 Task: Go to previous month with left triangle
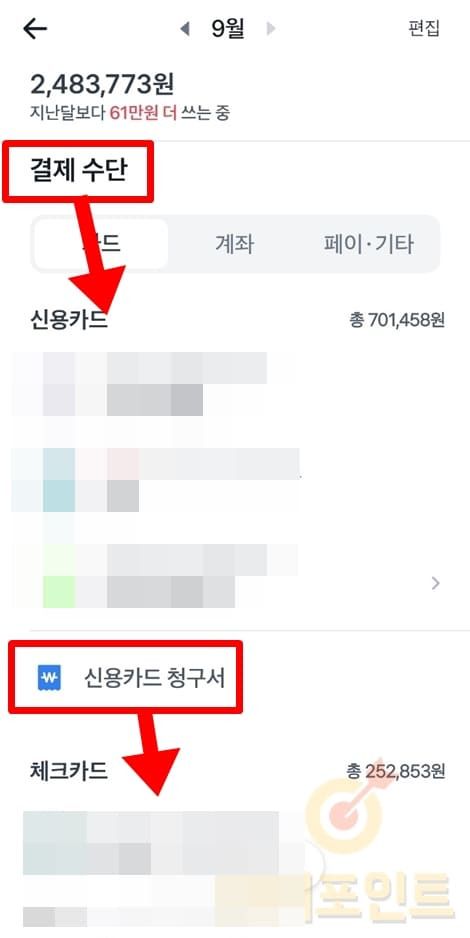[185, 29]
